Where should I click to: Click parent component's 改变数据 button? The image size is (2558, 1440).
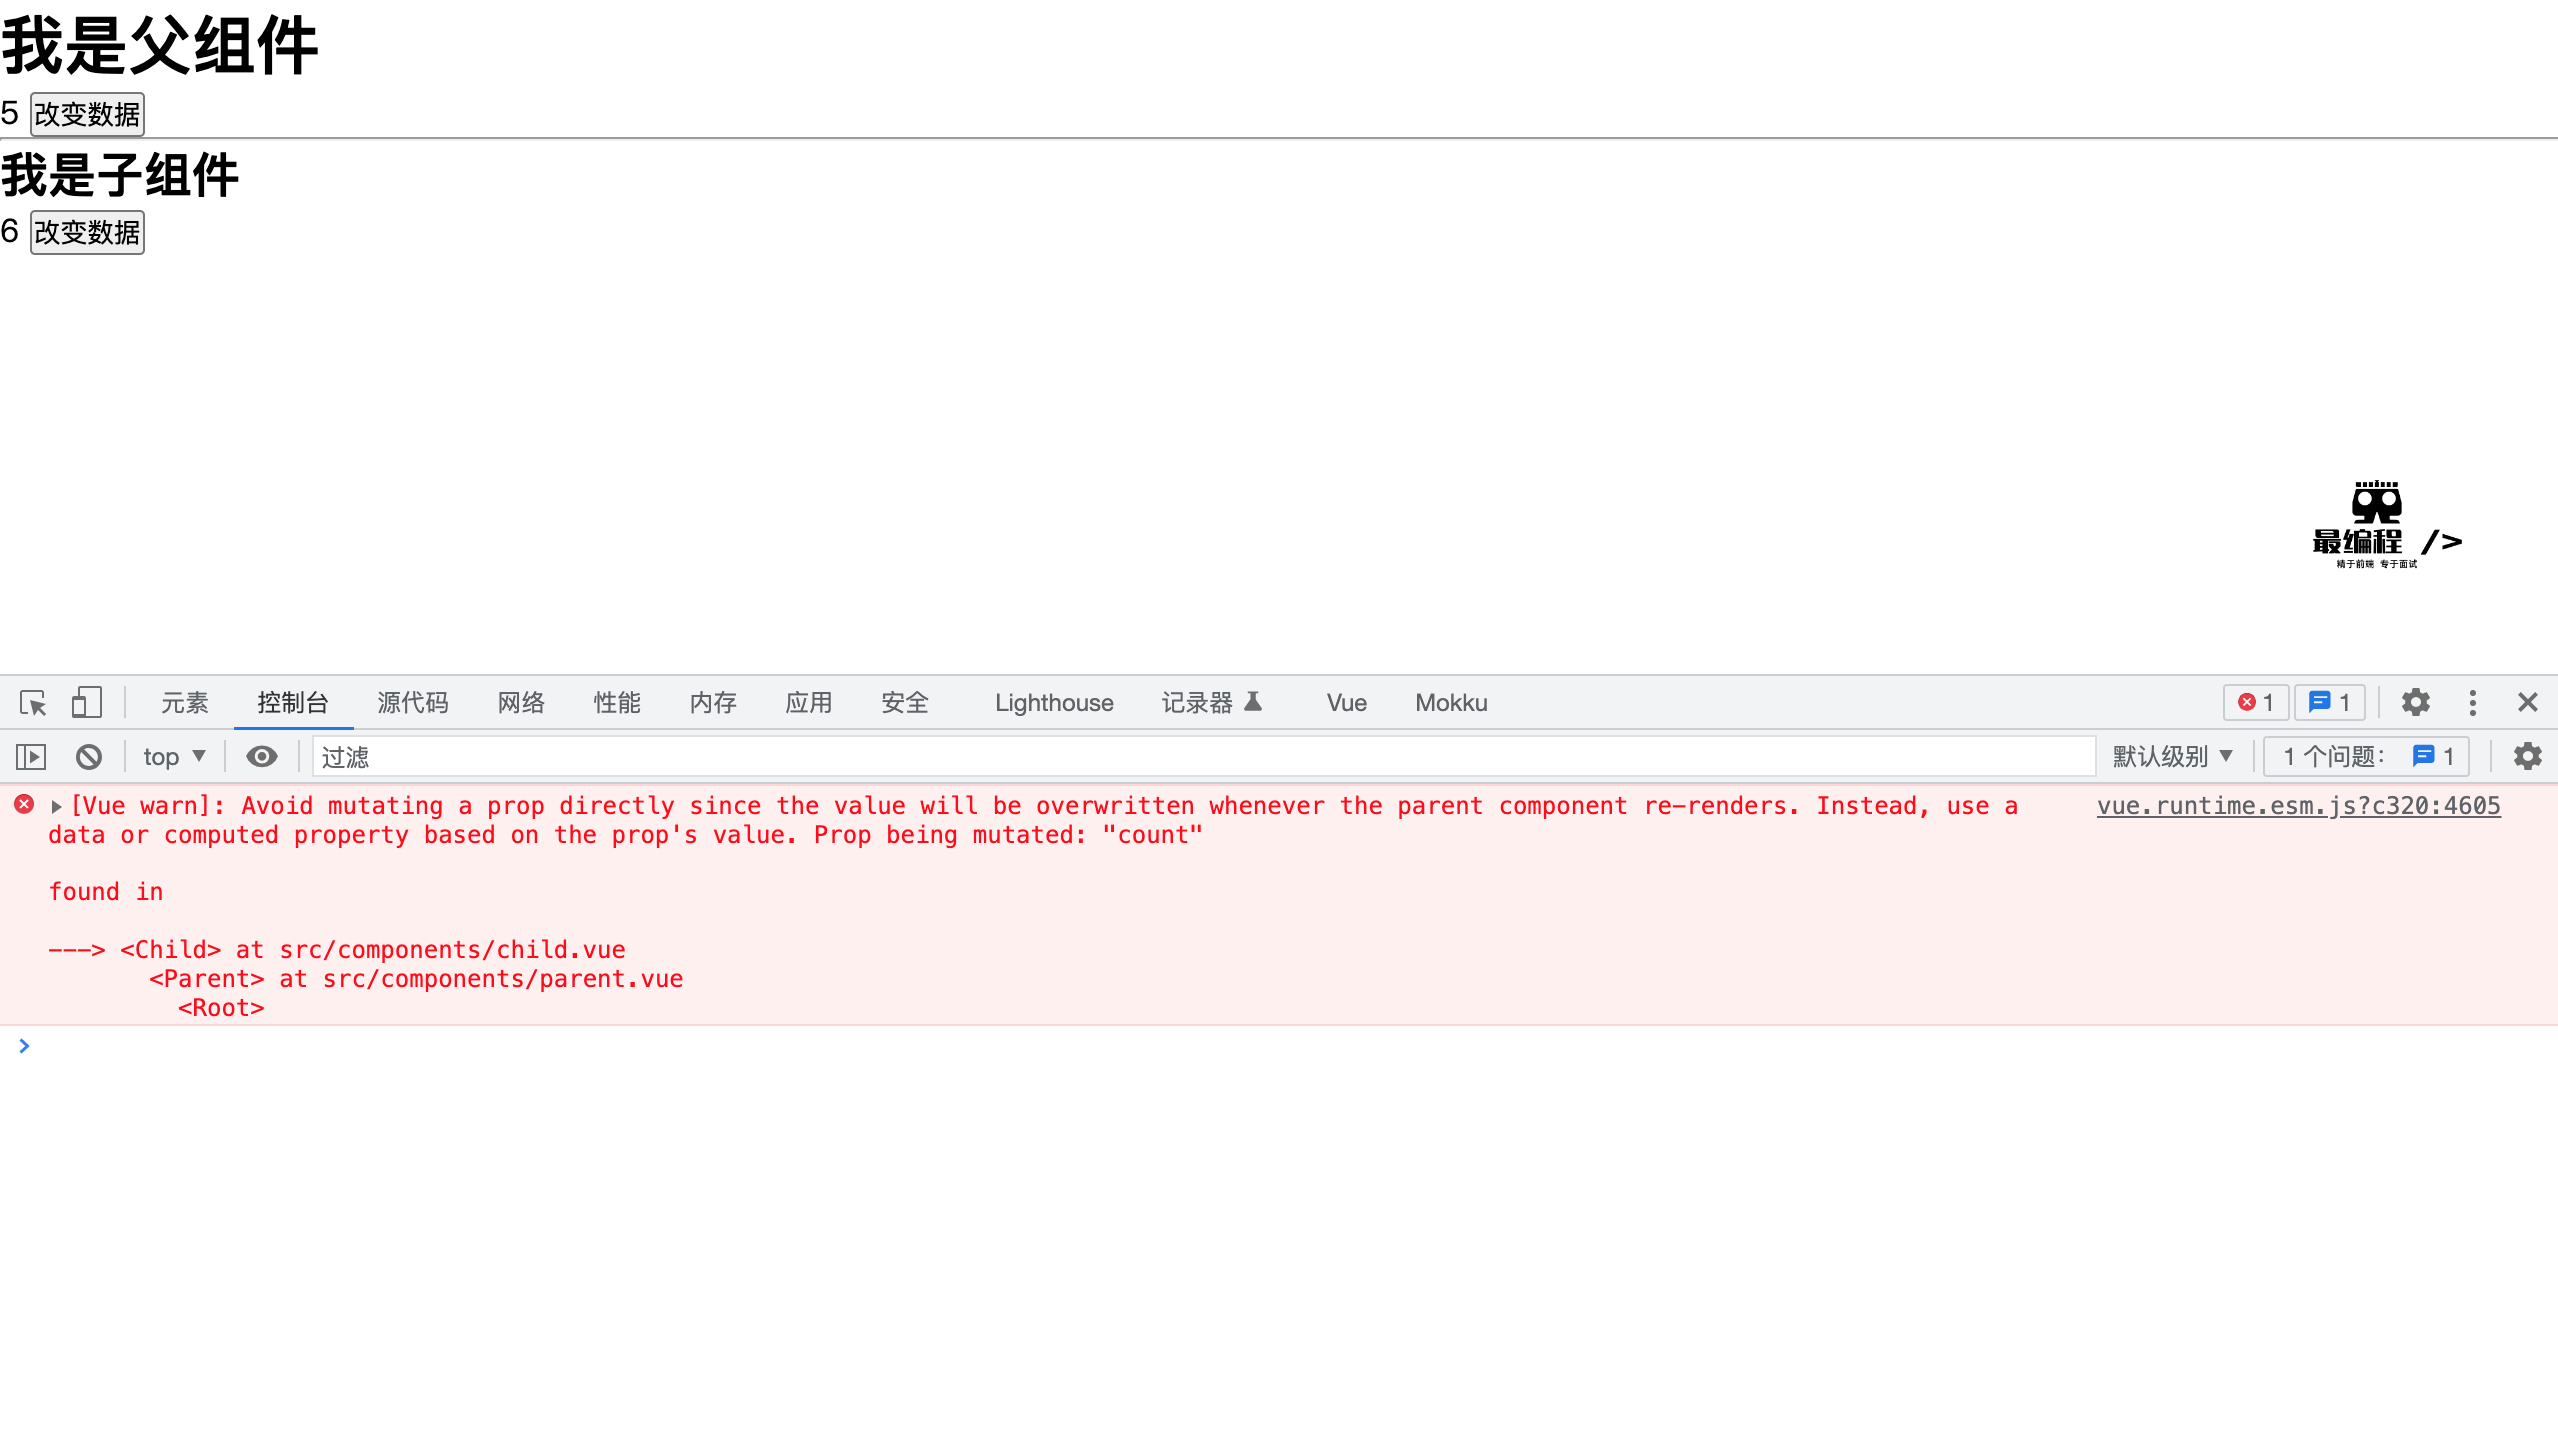pyautogui.click(x=87, y=114)
